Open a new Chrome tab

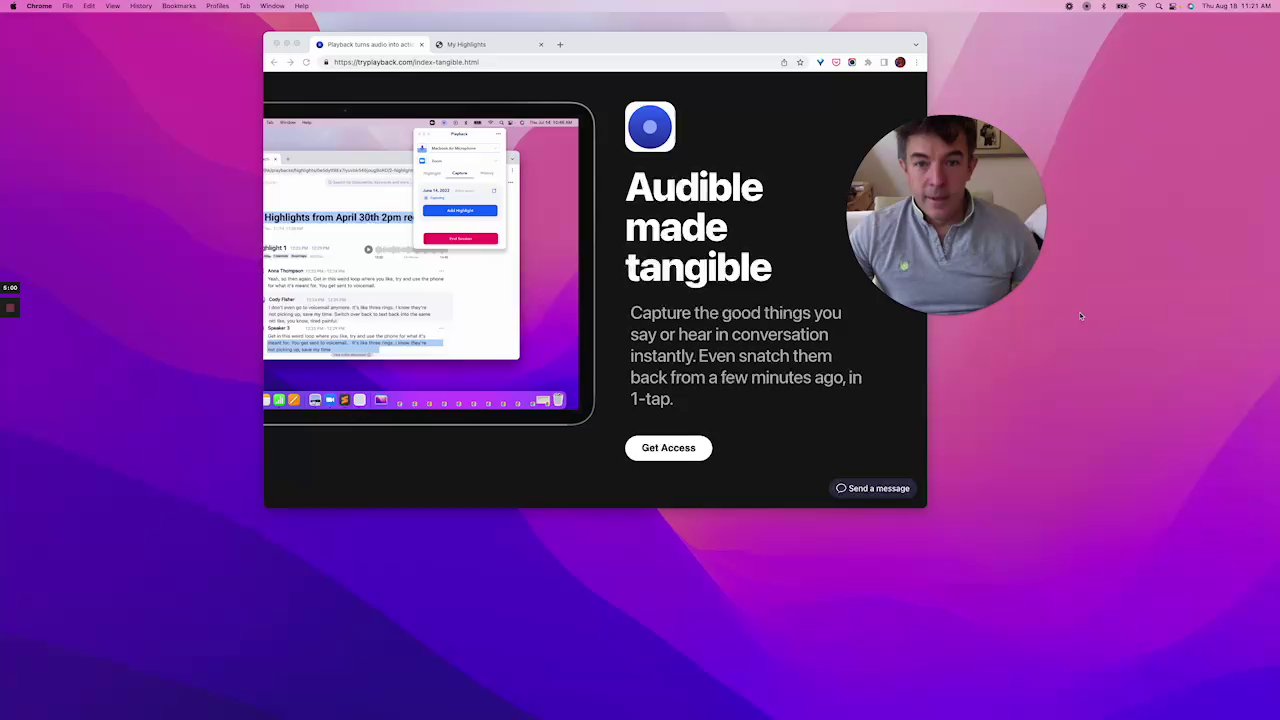point(560,44)
